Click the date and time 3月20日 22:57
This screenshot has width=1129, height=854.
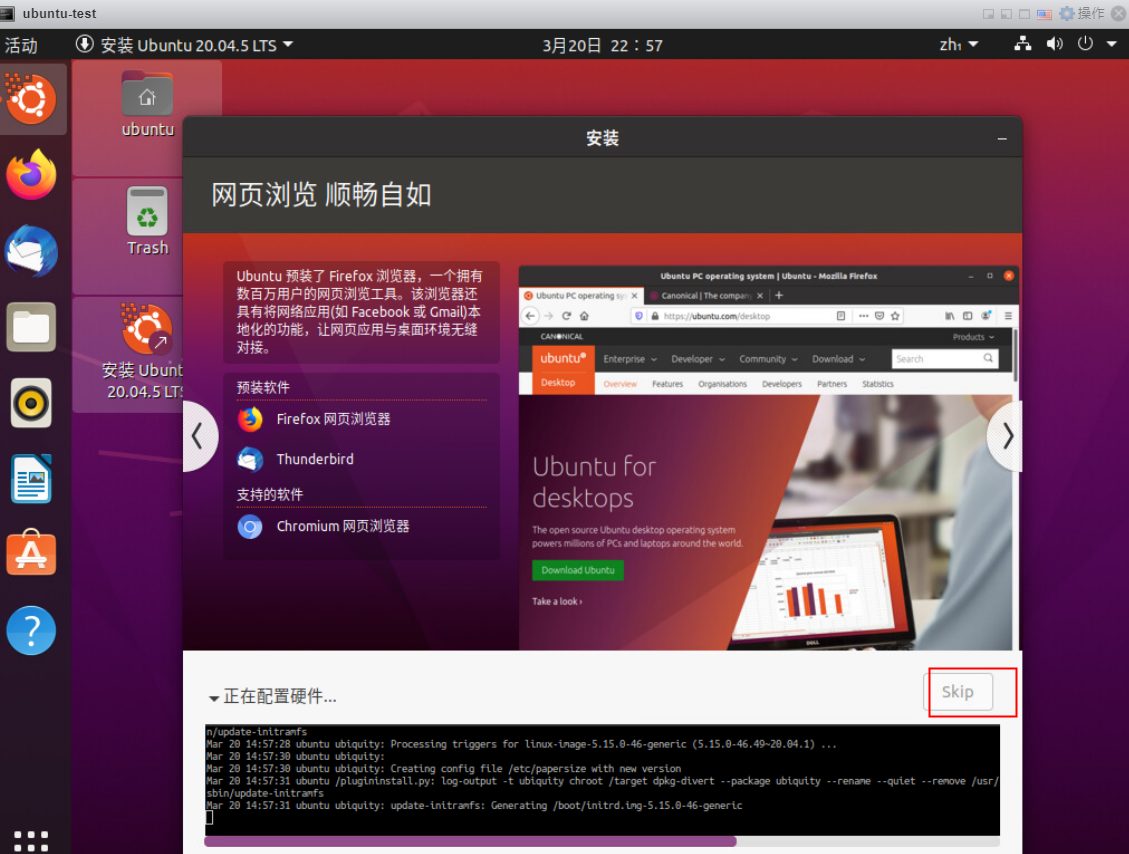(602, 45)
